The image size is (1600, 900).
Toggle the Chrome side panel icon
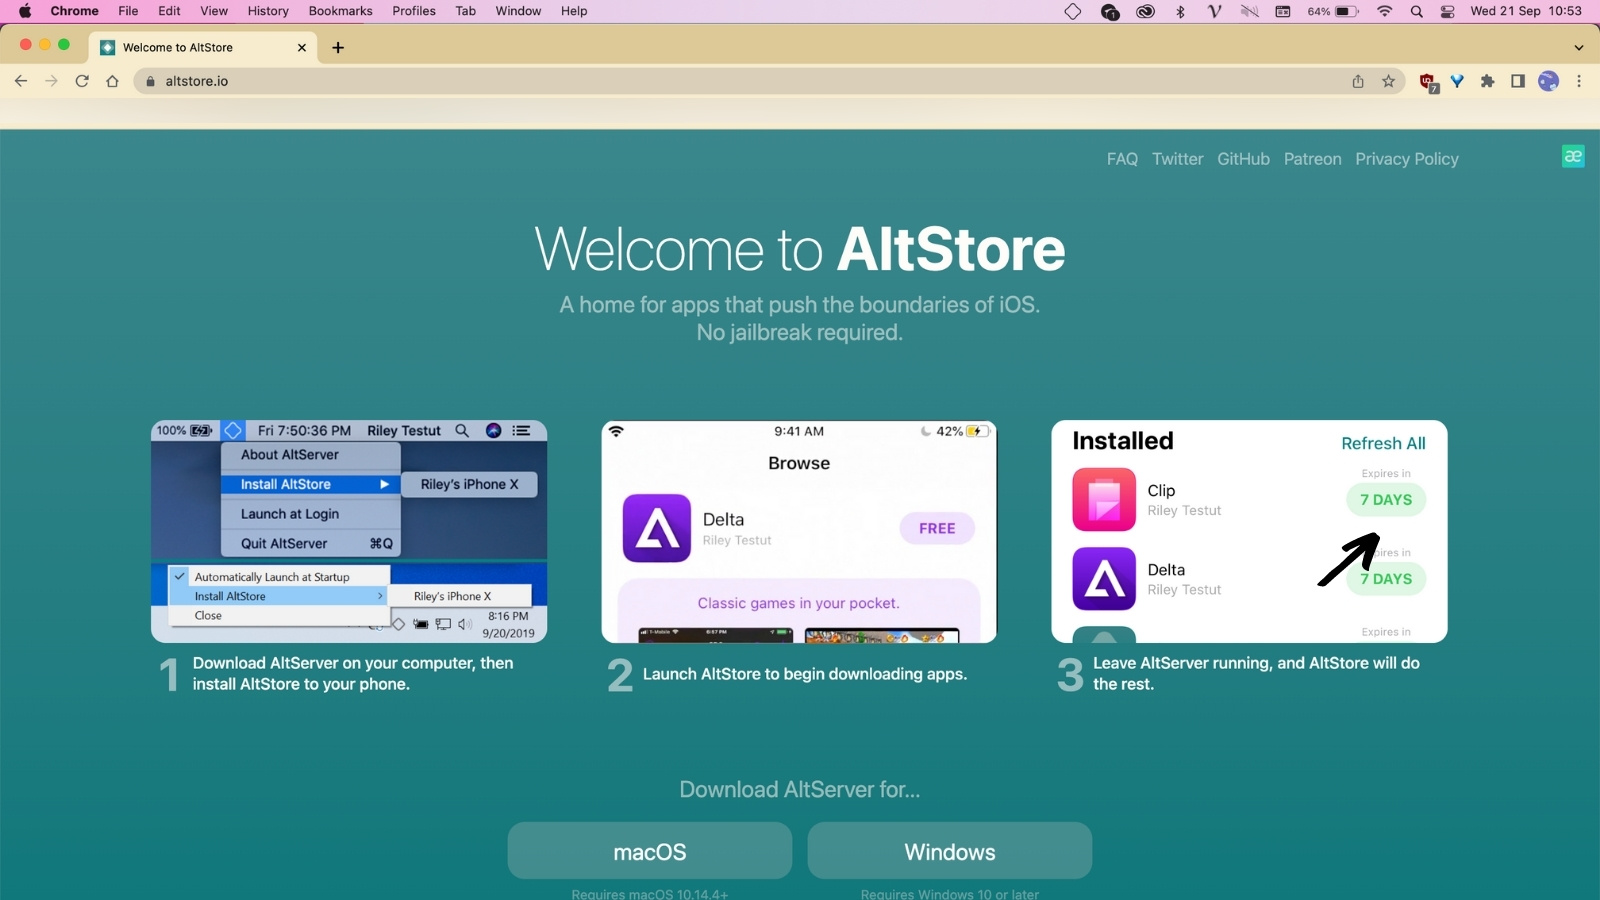1517,81
